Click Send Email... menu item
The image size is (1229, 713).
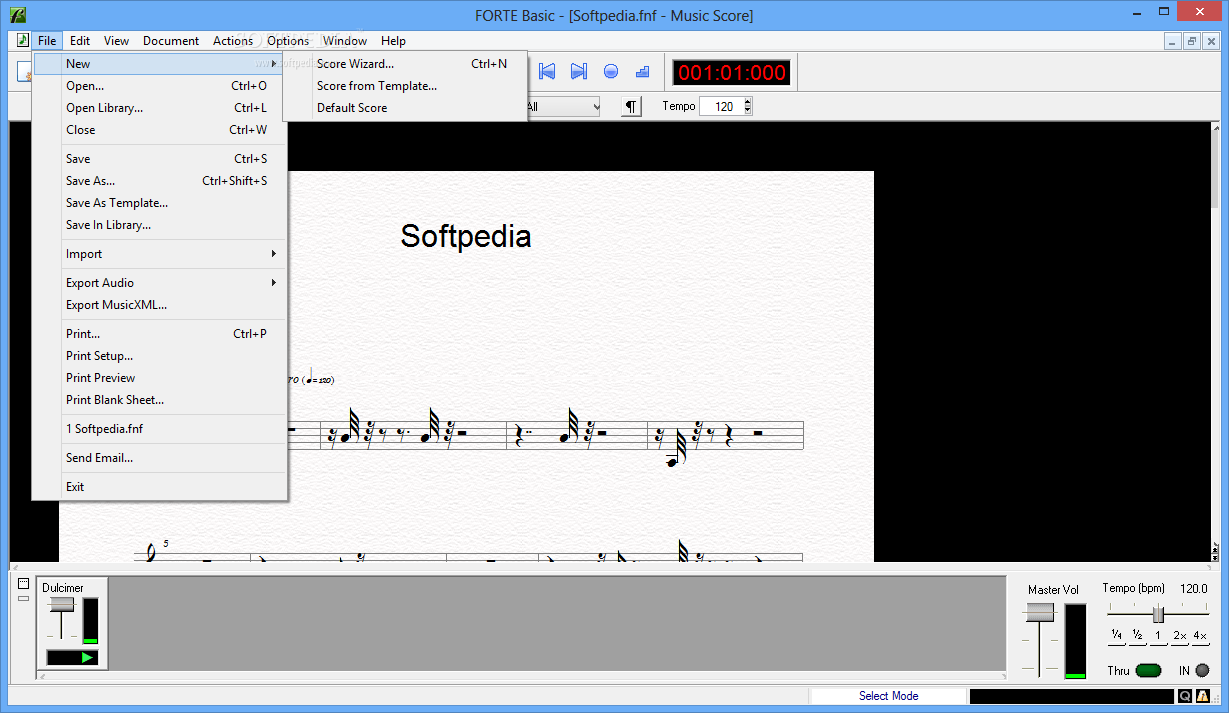[160, 458]
